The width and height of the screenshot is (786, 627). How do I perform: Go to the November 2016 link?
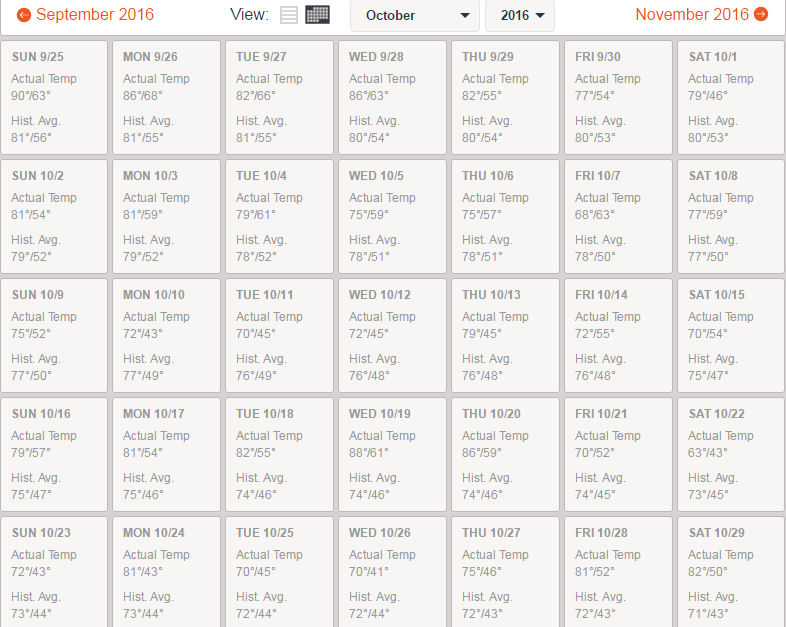pyautogui.click(x=692, y=15)
